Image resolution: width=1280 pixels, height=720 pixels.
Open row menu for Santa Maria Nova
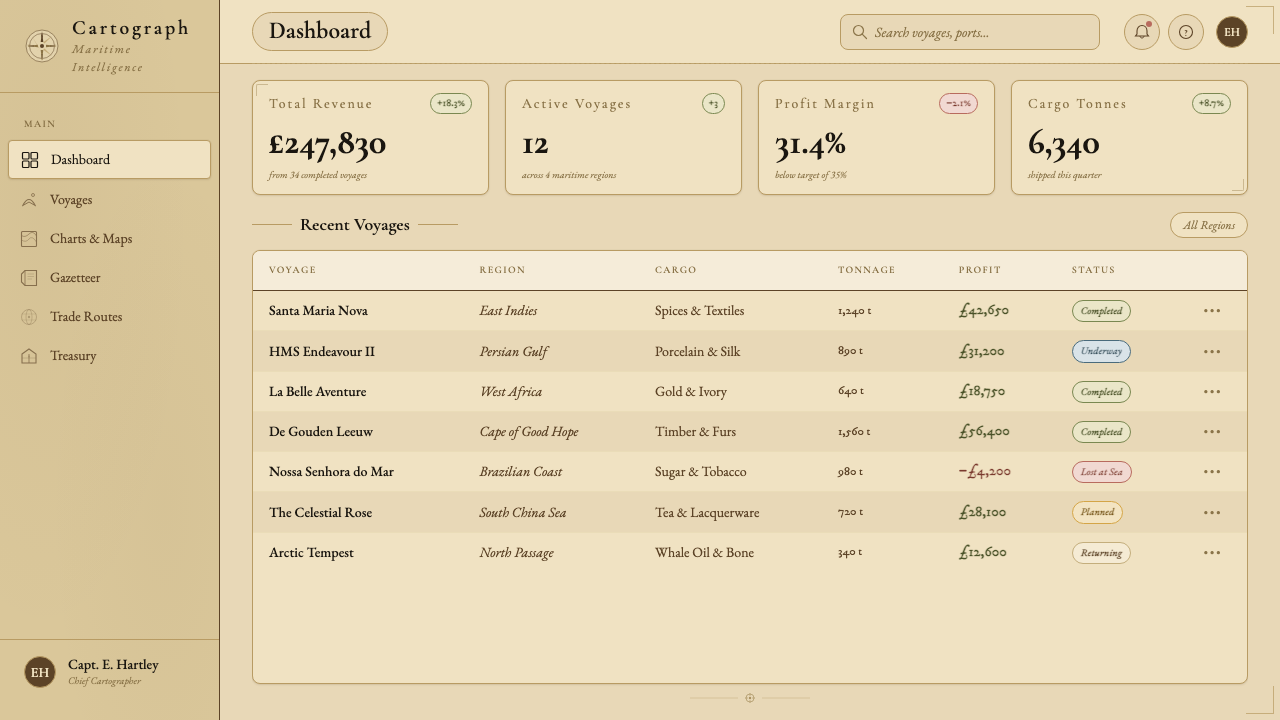pyautogui.click(x=1212, y=311)
